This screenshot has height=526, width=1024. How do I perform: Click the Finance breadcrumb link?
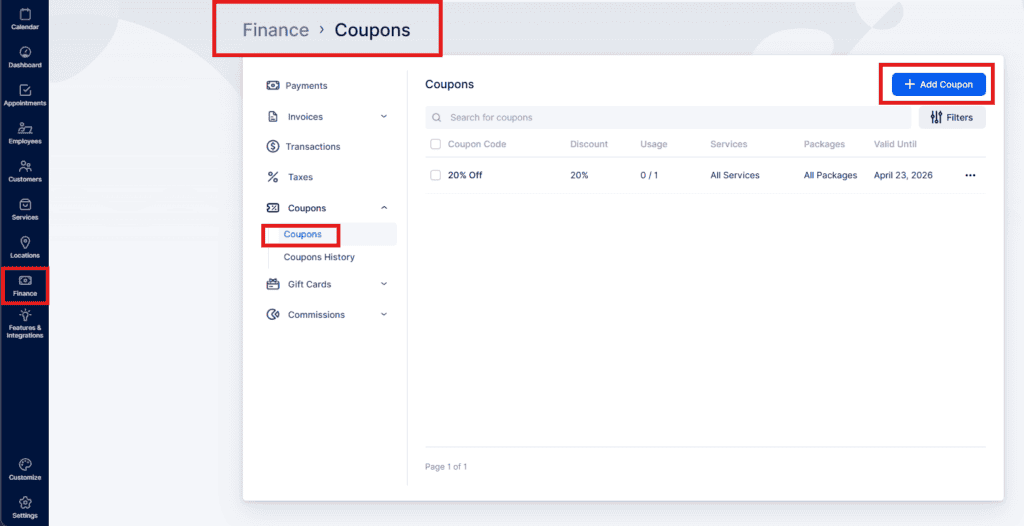(276, 30)
